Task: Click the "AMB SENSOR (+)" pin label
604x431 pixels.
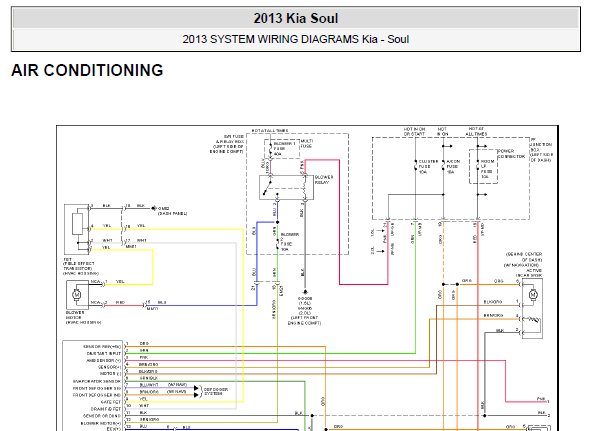Action: tap(103, 361)
